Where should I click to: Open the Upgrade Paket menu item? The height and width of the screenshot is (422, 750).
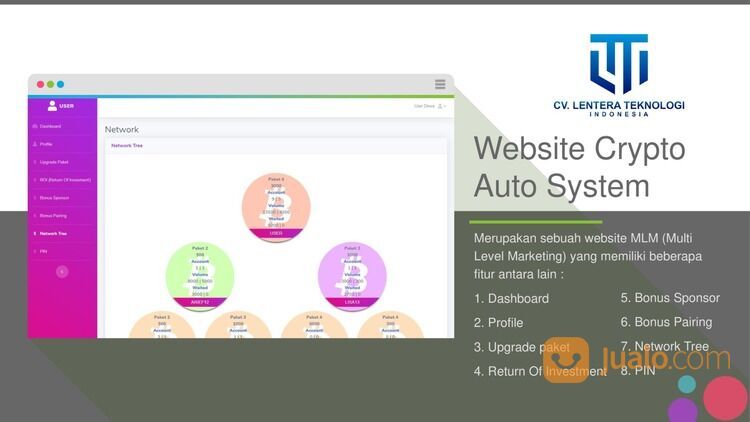point(54,162)
